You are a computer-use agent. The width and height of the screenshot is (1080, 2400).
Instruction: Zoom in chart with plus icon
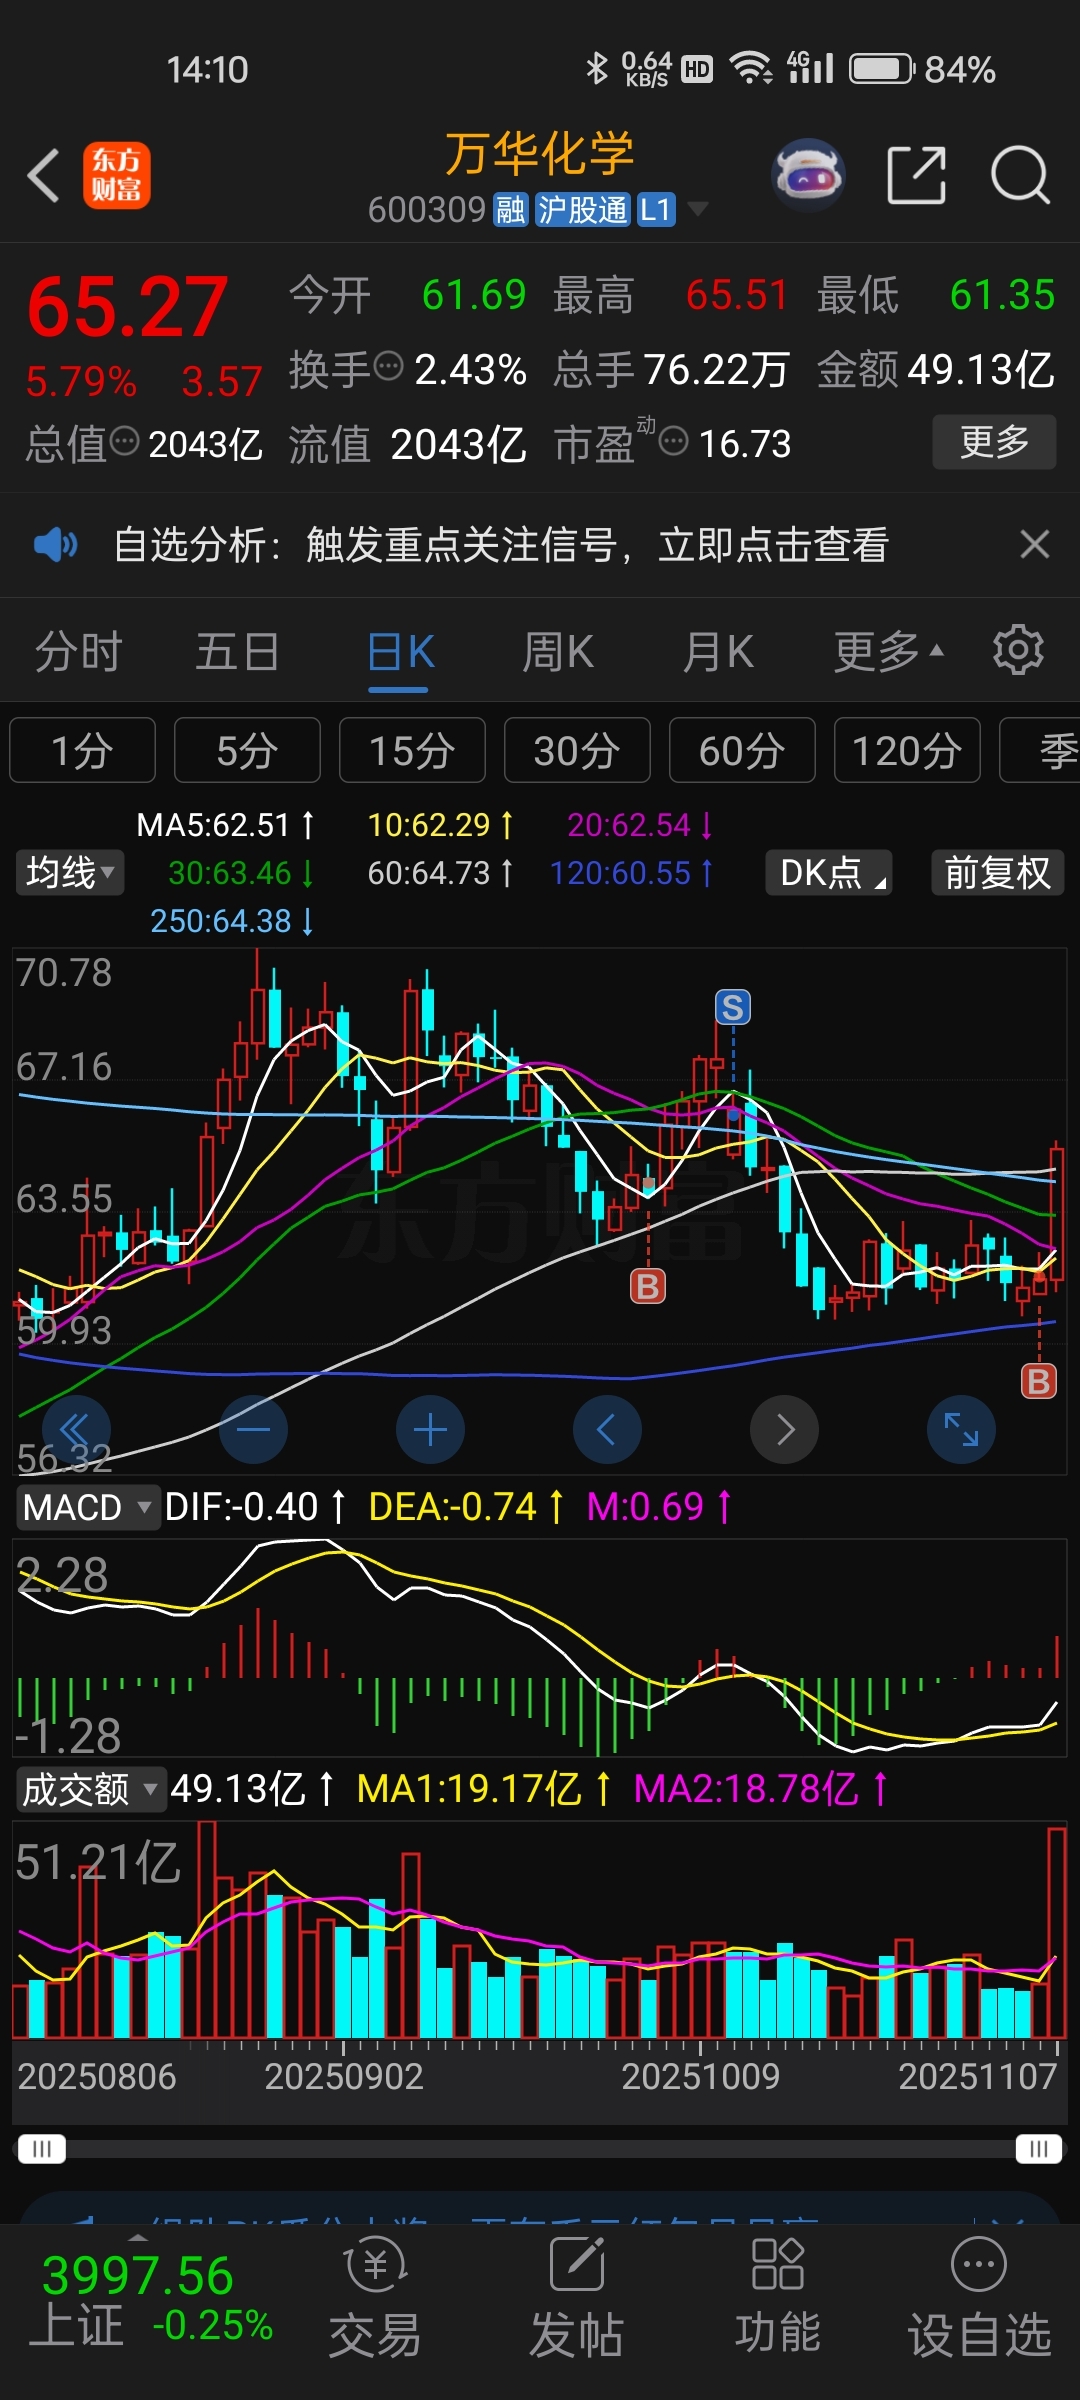(x=431, y=1429)
